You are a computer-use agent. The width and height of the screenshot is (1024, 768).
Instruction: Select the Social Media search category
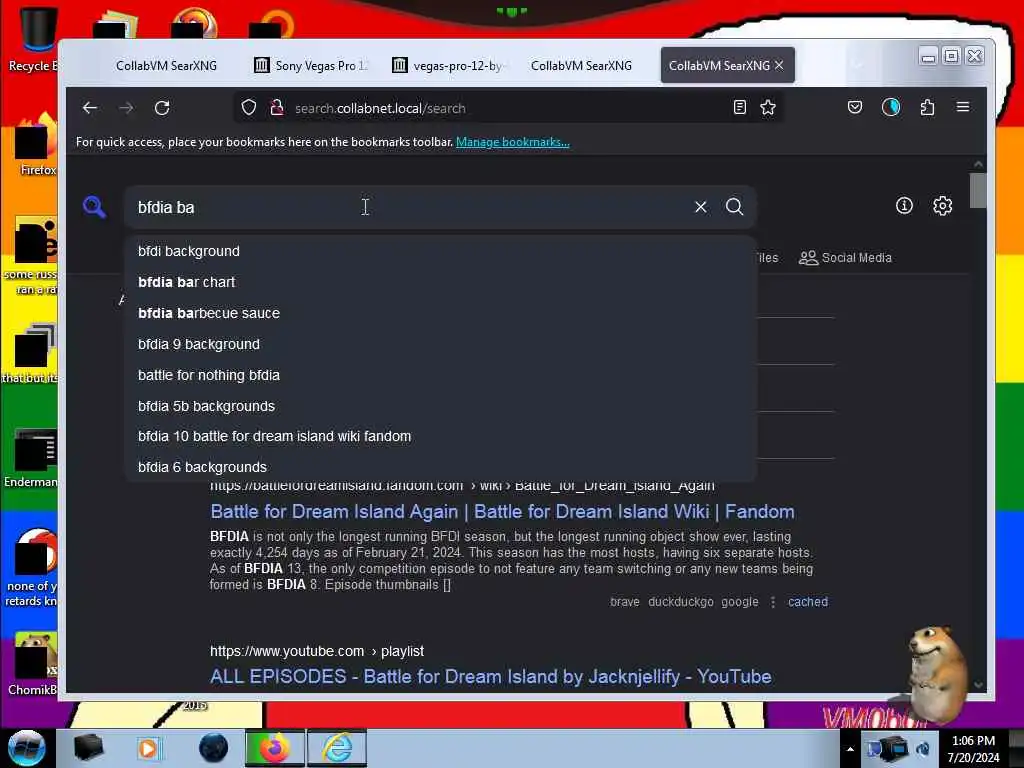click(845, 258)
